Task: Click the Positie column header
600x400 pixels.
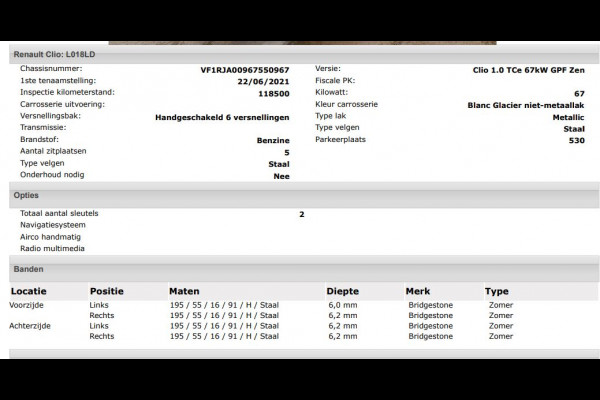Action: (107, 291)
